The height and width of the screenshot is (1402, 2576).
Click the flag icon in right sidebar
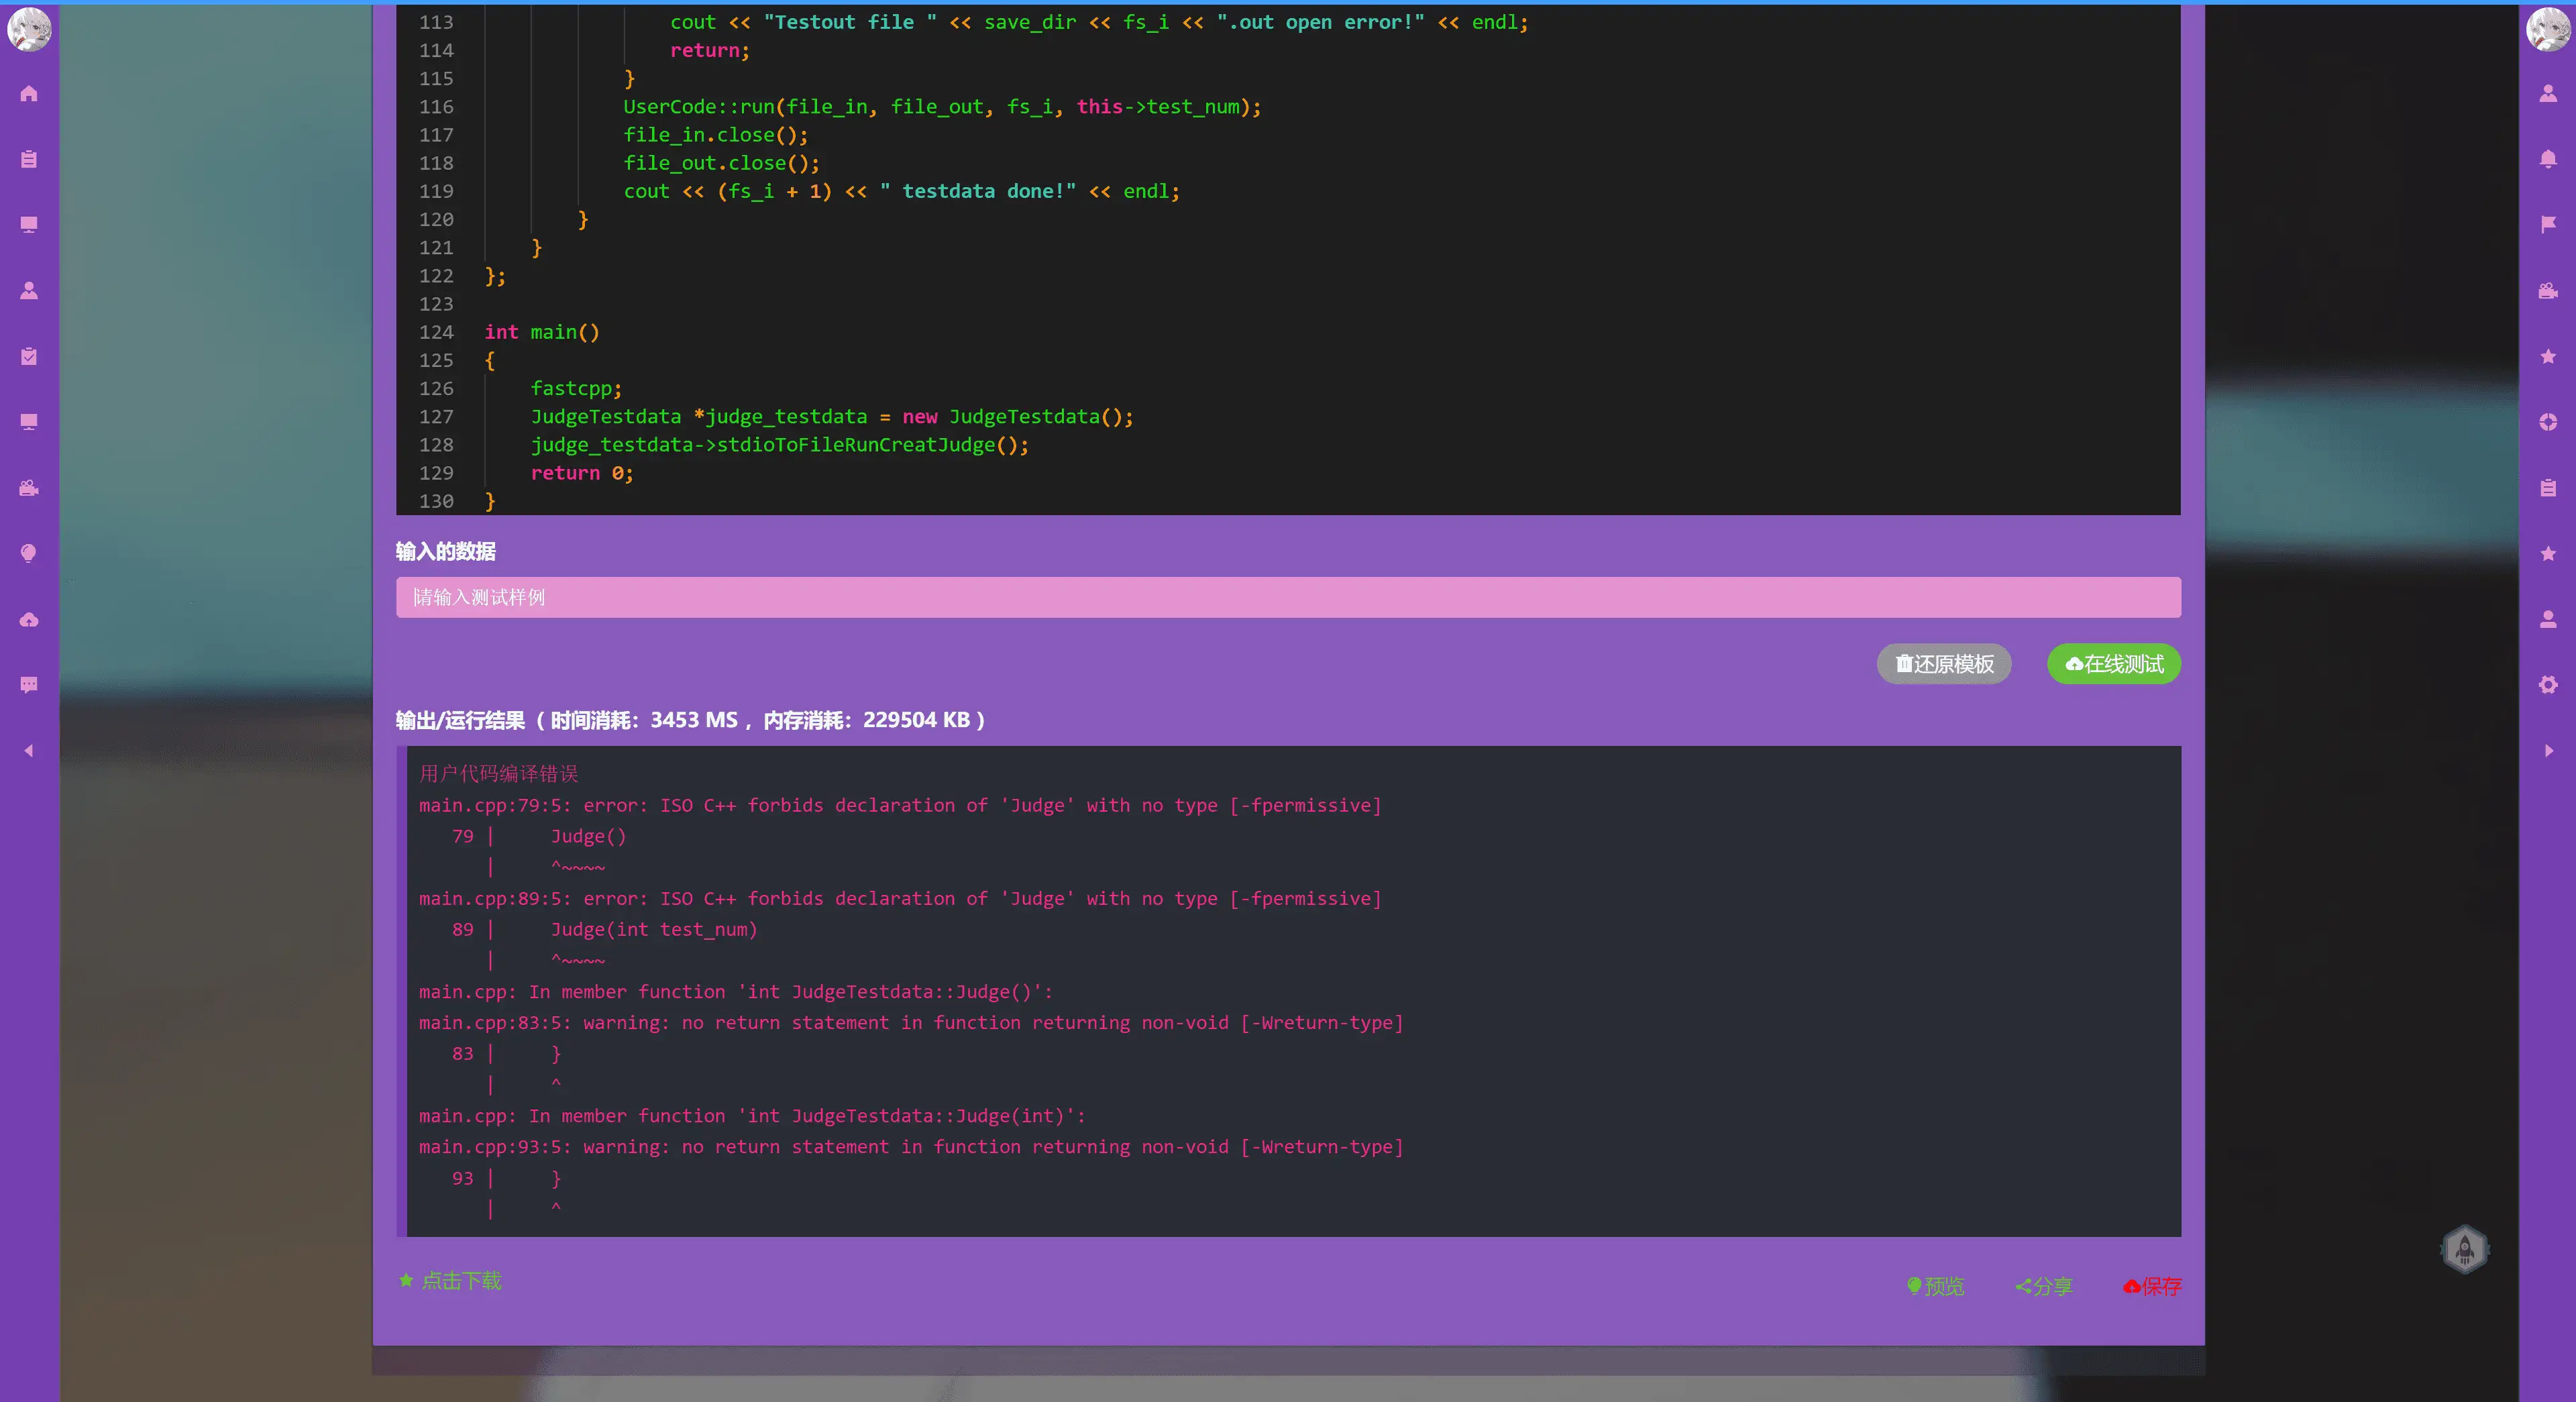(2547, 224)
